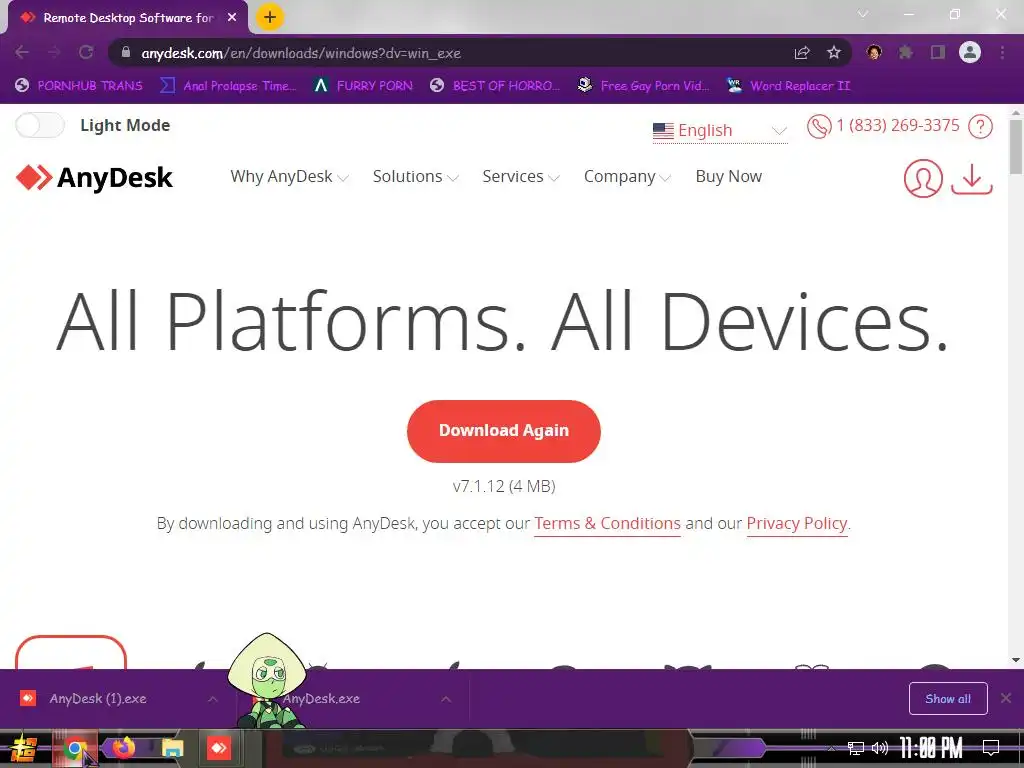Close the downloads bar

click(x=1006, y=699)
